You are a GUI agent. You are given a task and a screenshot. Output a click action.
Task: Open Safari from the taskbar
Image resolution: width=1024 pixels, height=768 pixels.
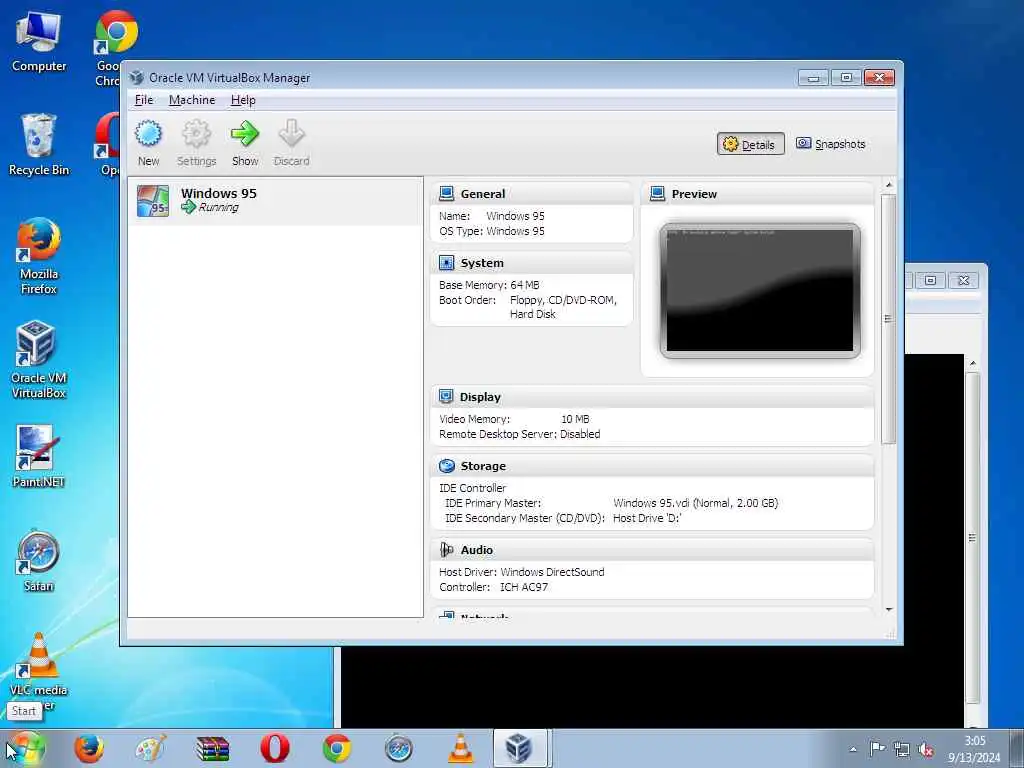pos(398,748)
